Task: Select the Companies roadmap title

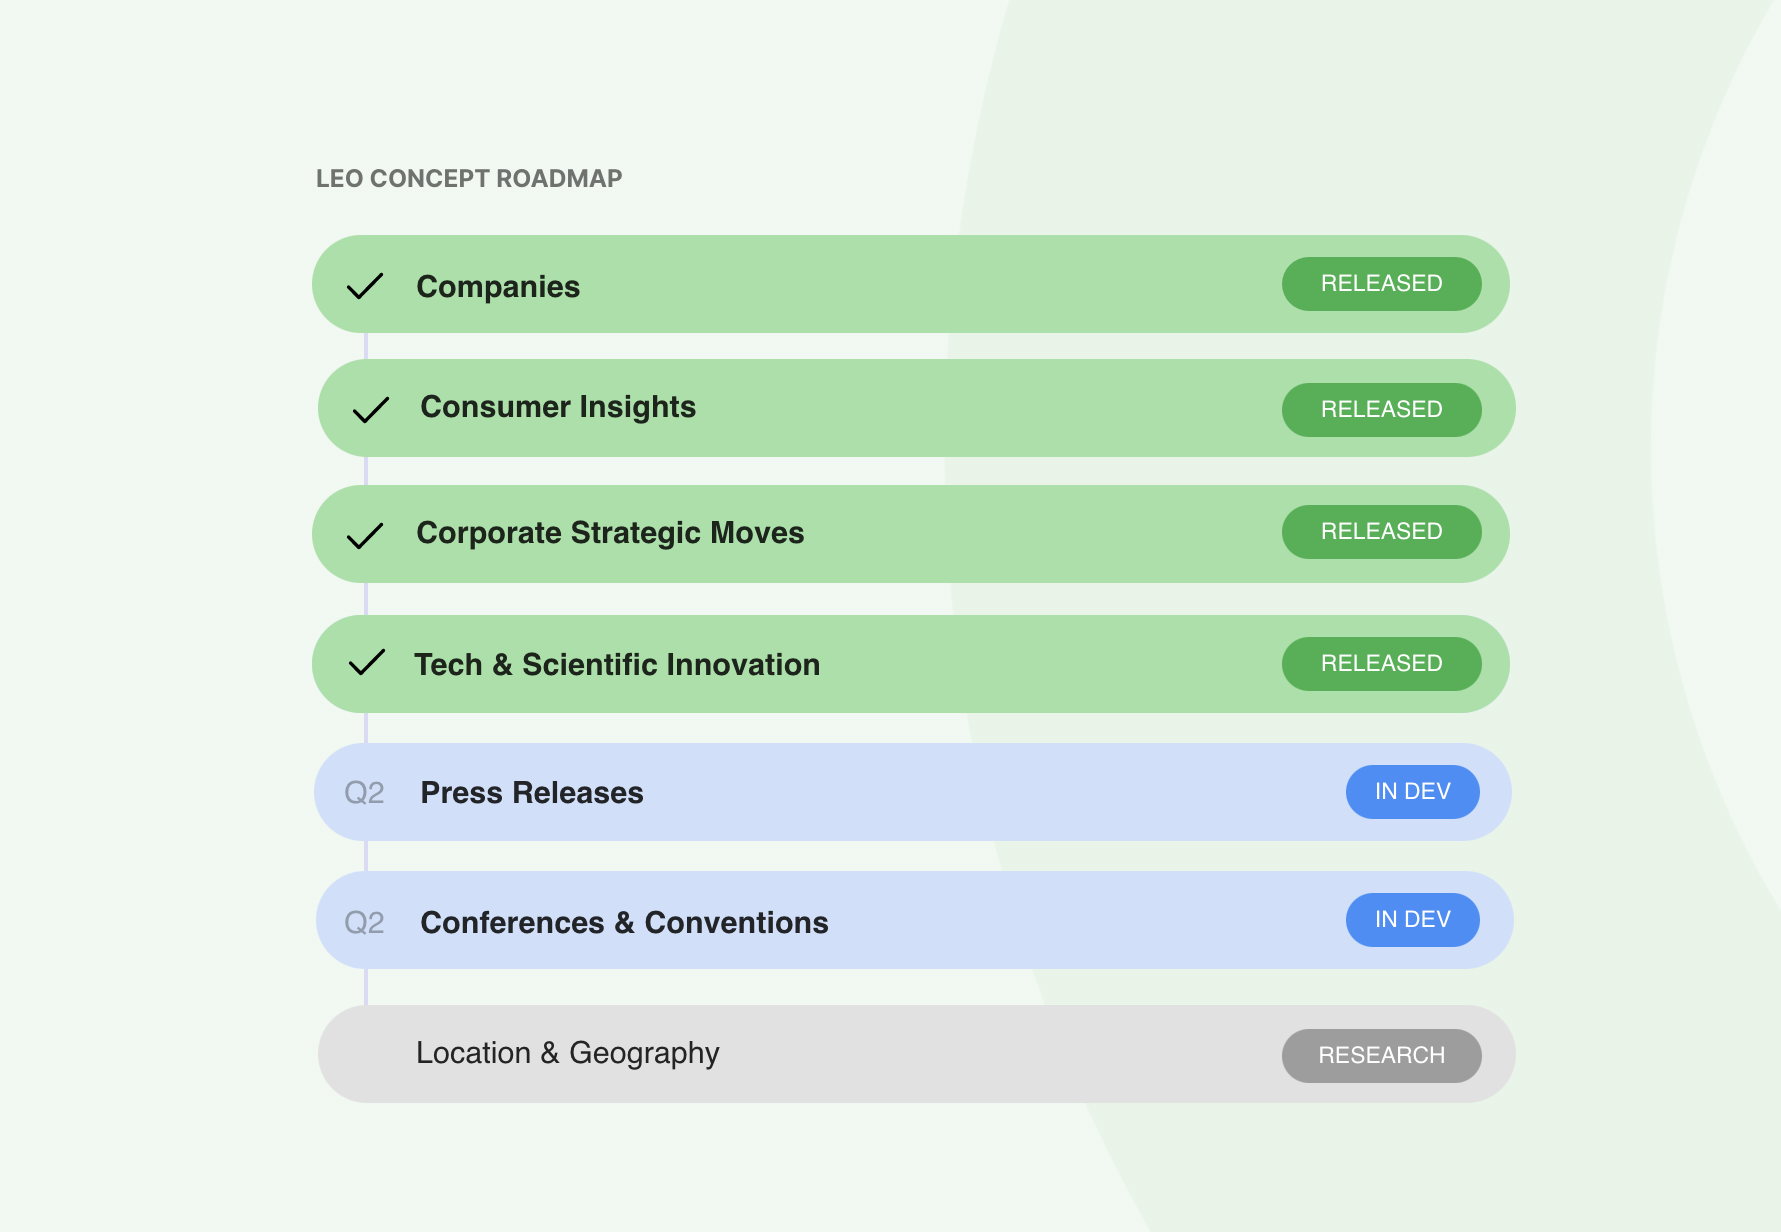Action: [x=498, y=287]
